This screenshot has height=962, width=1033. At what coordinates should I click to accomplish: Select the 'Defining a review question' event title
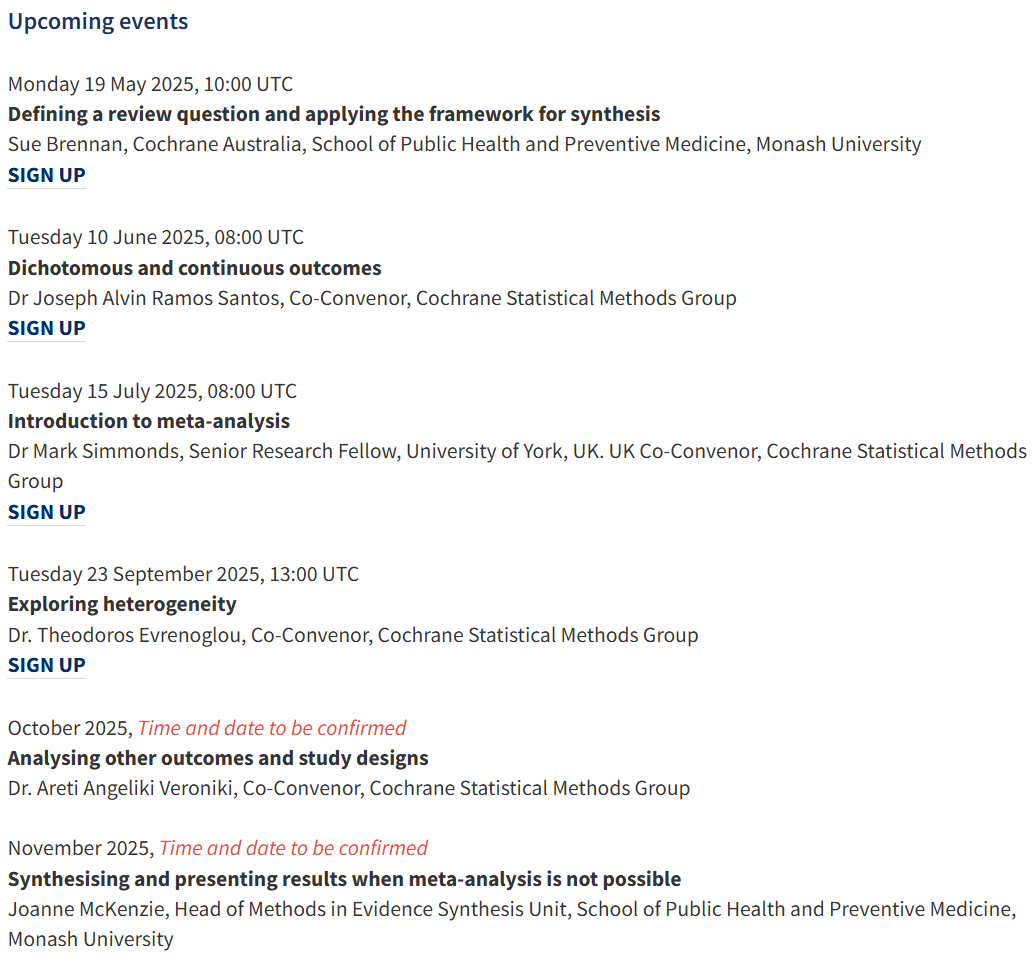pyautogui.click(x=334, y=114)
